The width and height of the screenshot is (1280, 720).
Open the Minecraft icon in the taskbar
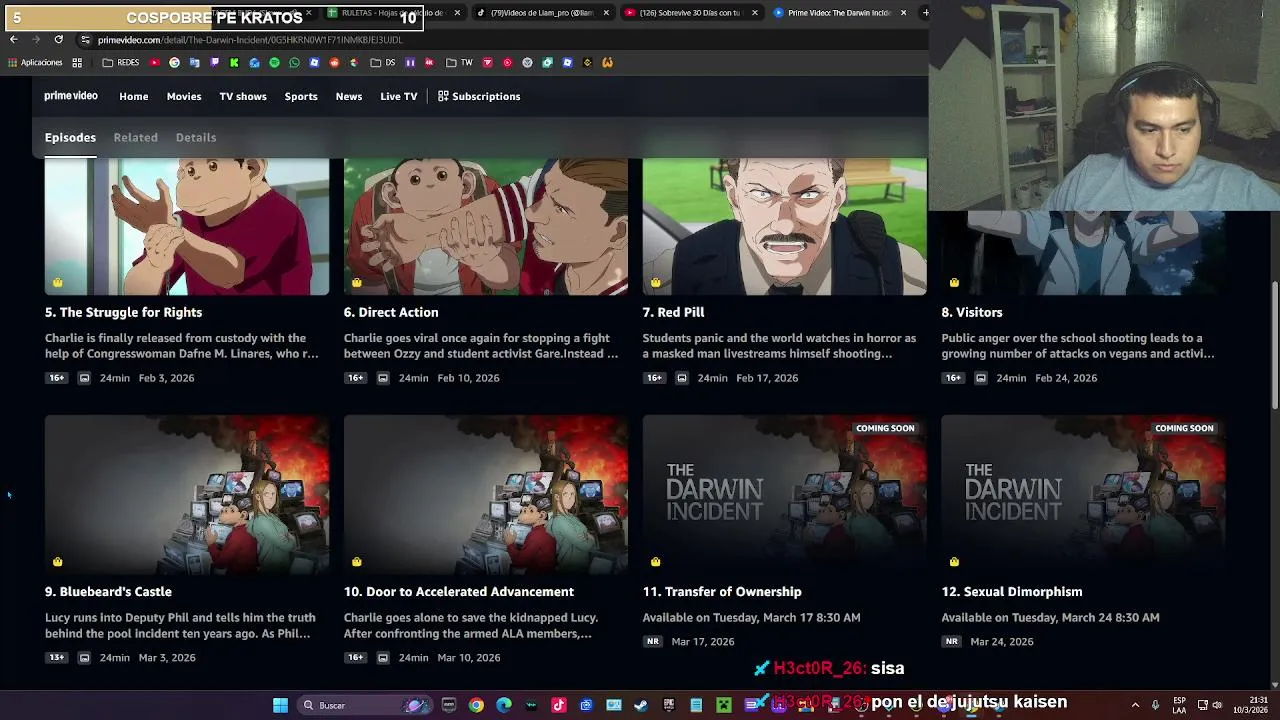click(x=723, y=705)
